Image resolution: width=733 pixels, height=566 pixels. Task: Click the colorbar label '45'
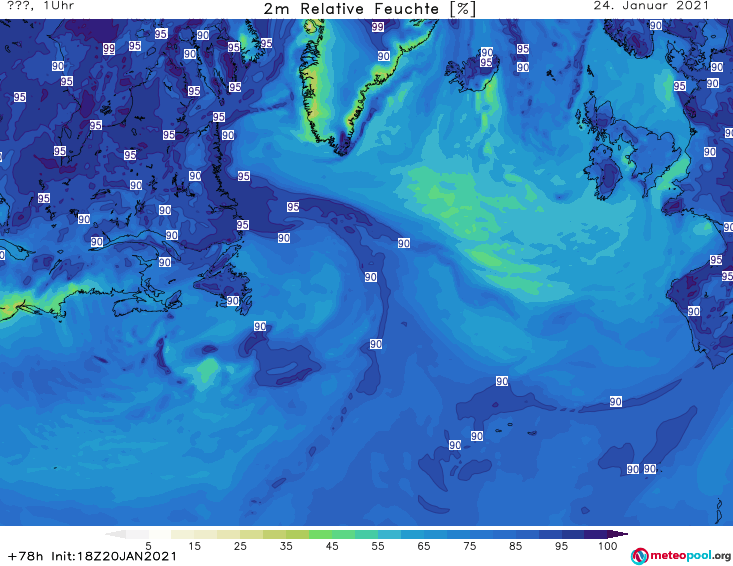(x=332, y=546)
